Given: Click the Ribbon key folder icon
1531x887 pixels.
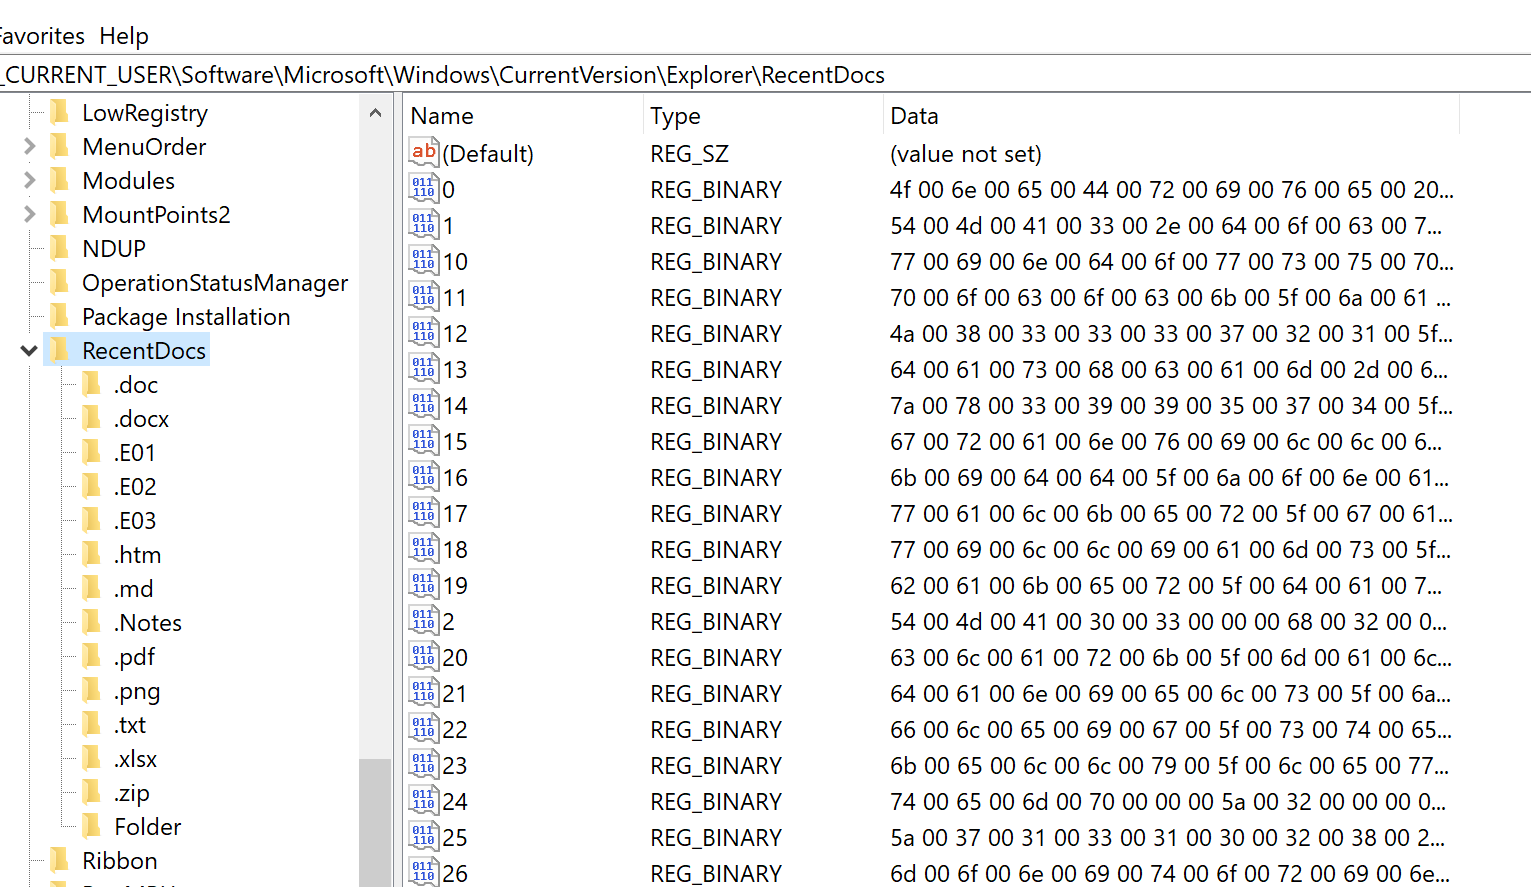Looking at the screenshot, I should pos(59,859).
